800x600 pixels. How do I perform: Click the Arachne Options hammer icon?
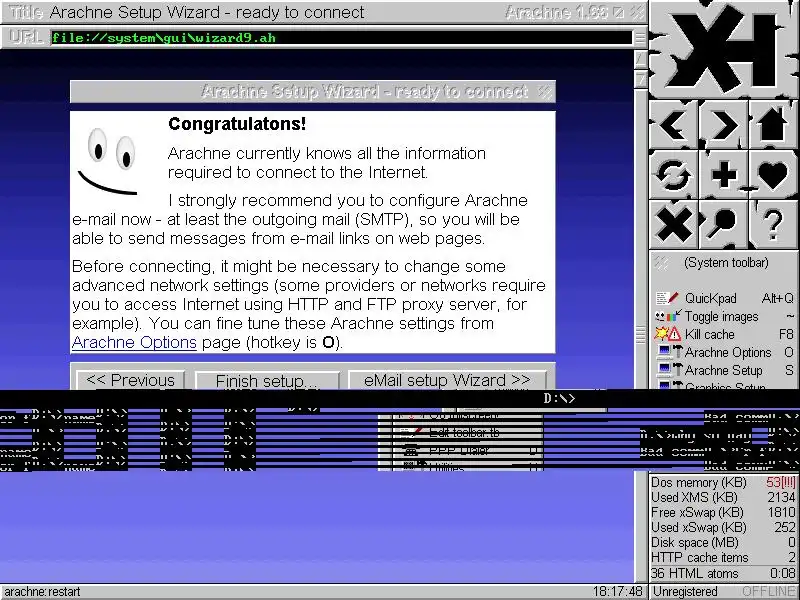tap(670, 352)
